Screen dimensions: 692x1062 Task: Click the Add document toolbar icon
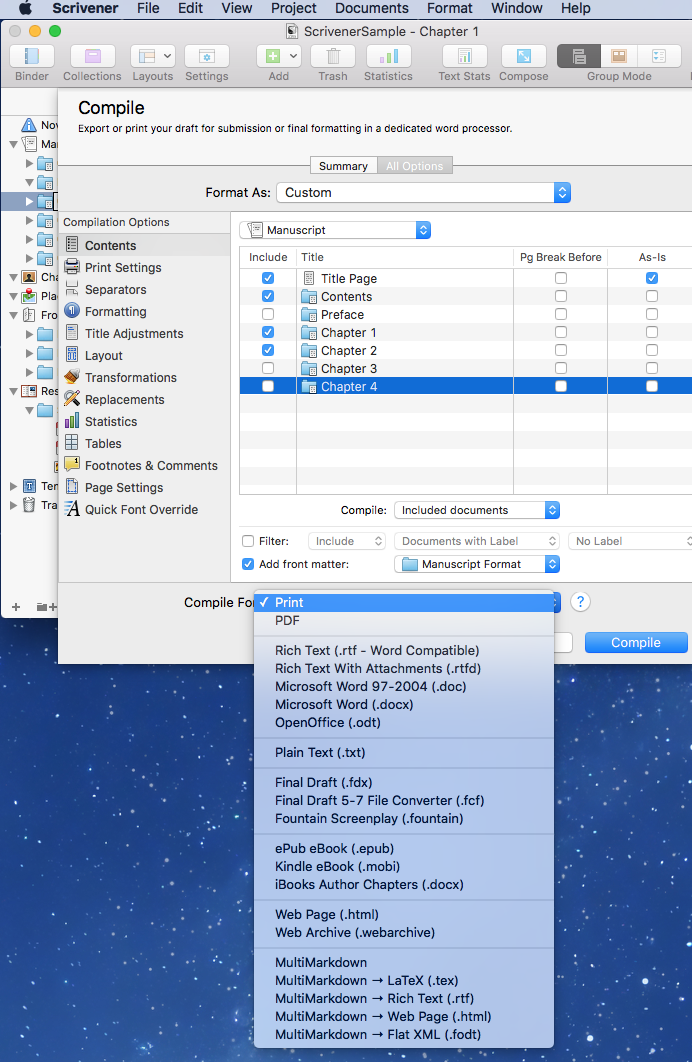click(272, 56)
